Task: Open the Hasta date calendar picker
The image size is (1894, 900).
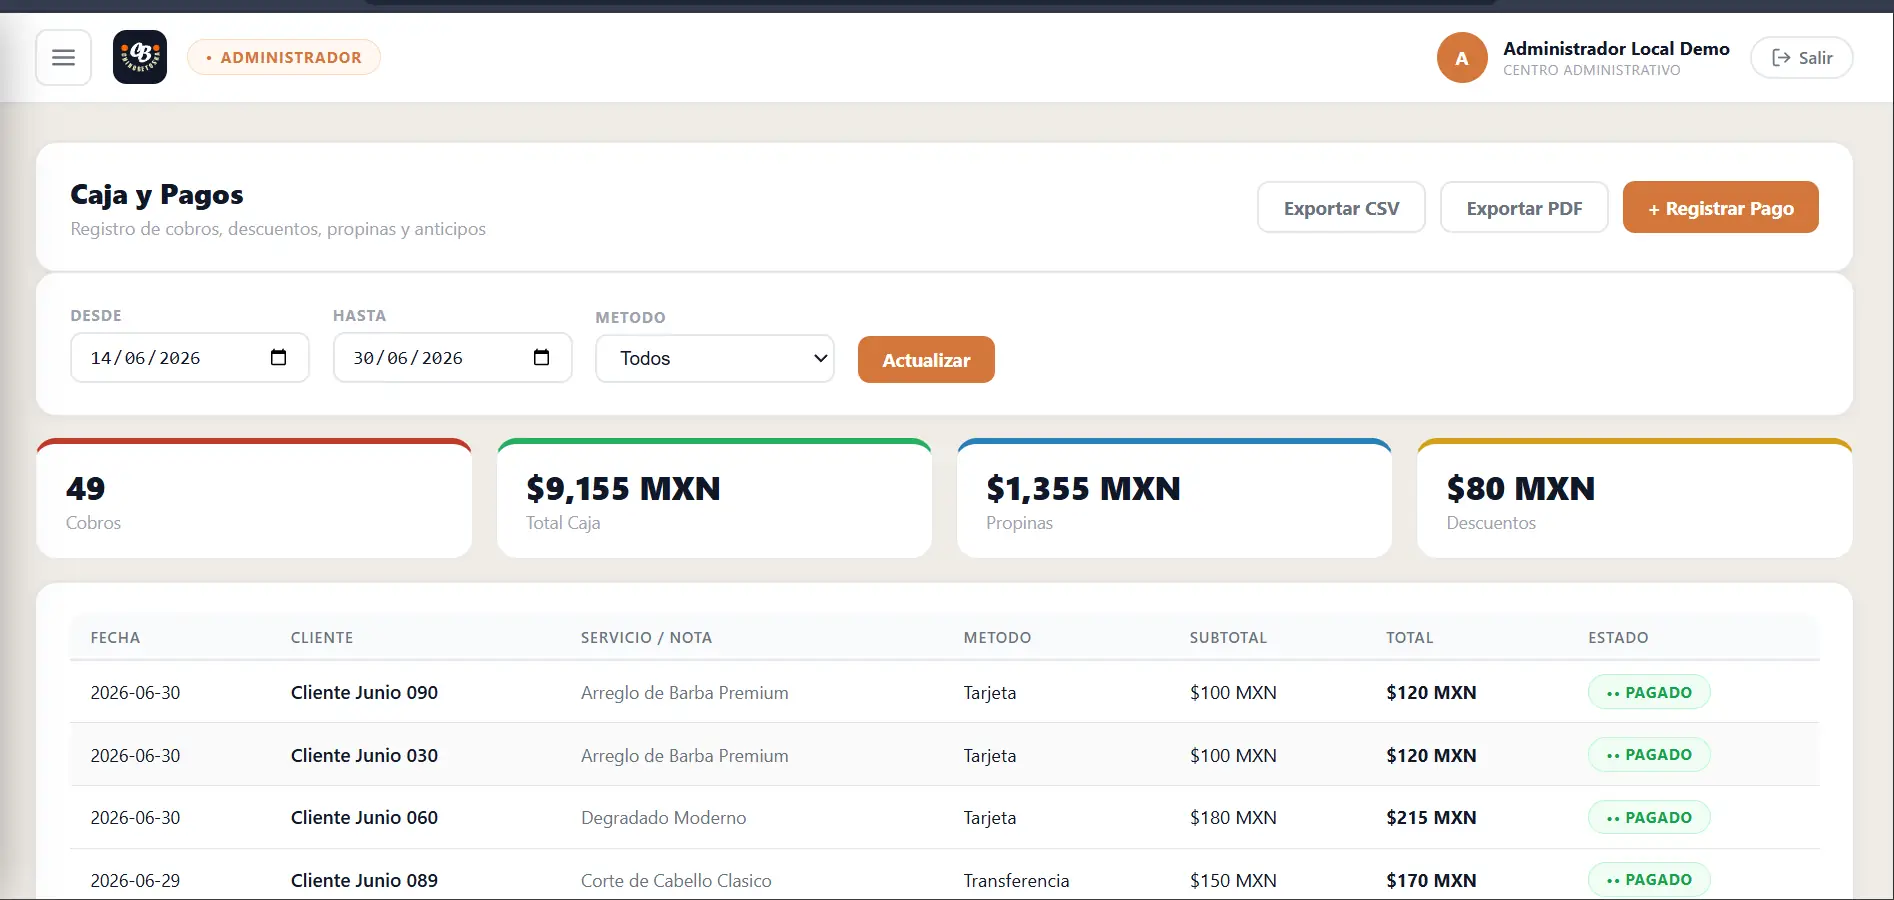Action: click(541, 358)
